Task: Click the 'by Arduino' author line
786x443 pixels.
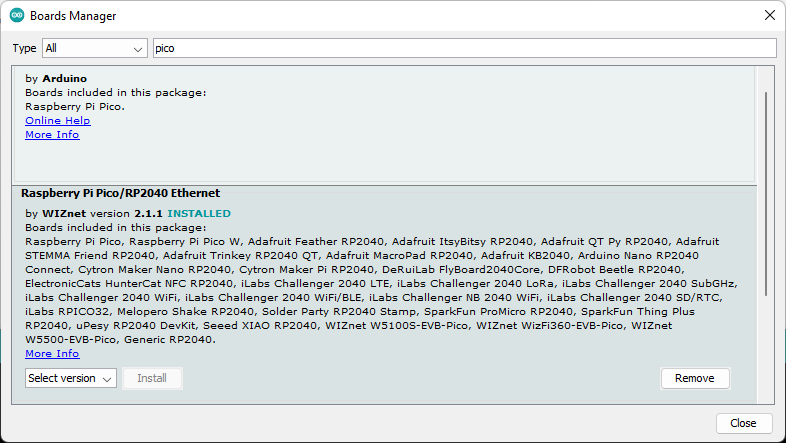Action: coord(56,78)
